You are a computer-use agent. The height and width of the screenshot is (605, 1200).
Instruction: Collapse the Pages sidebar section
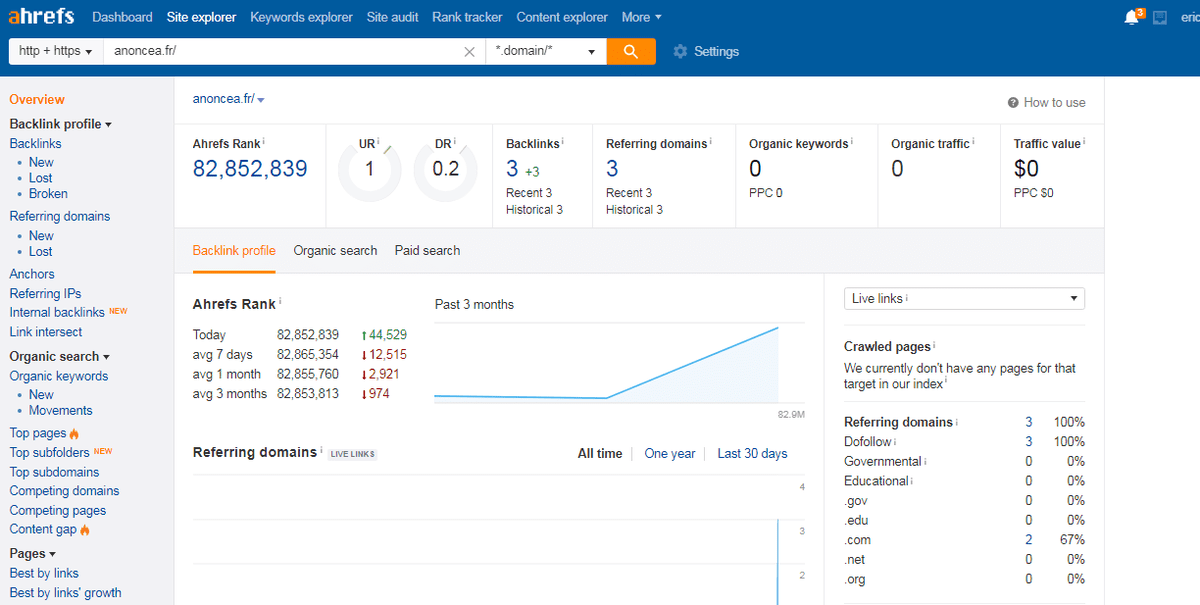point(32,553)
